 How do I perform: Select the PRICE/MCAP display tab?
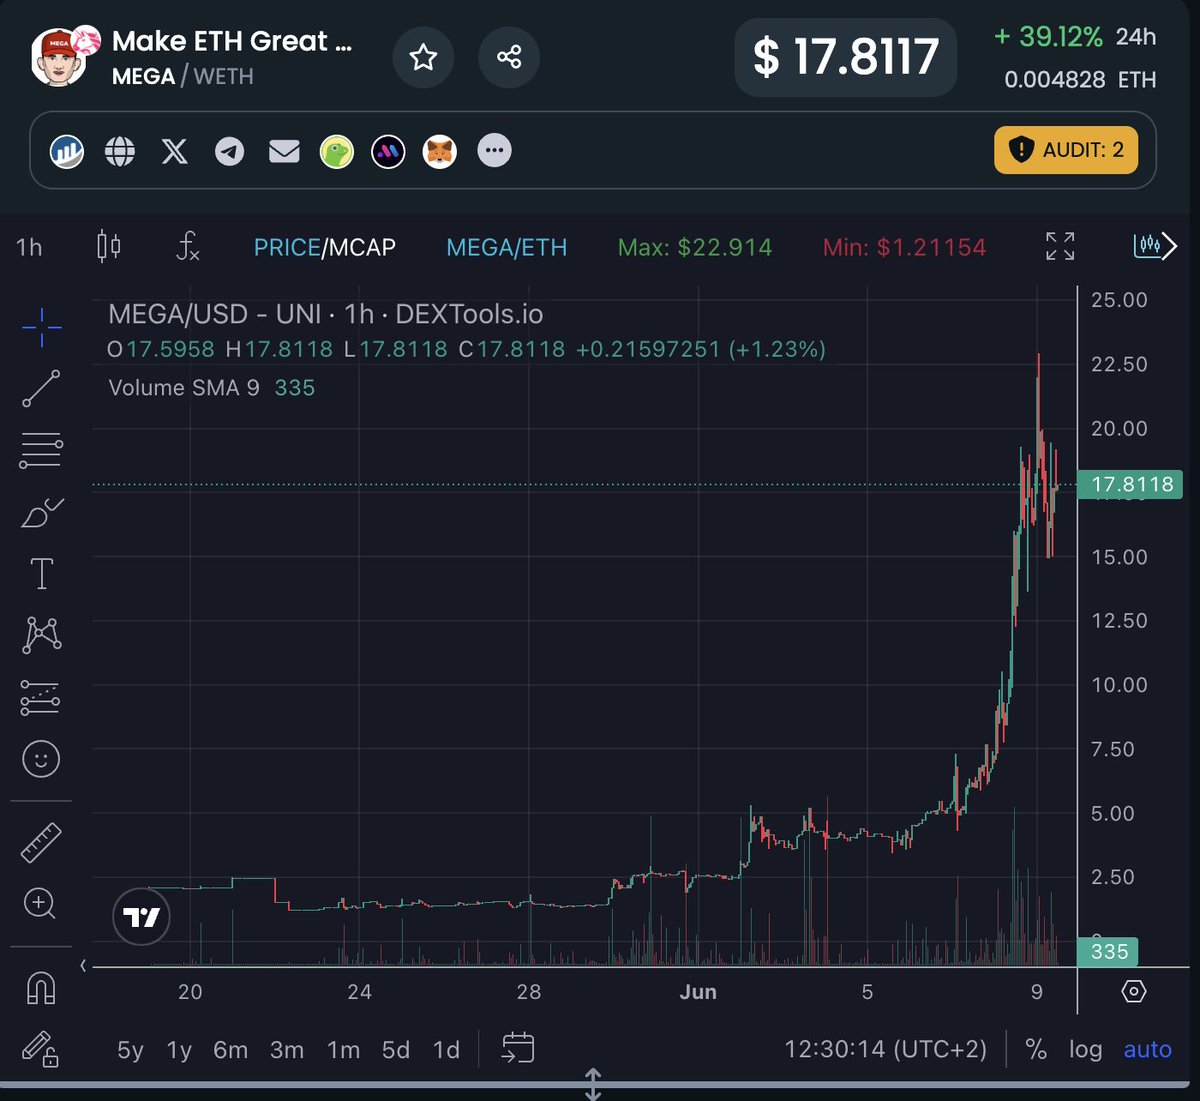(x=325, y=247)
